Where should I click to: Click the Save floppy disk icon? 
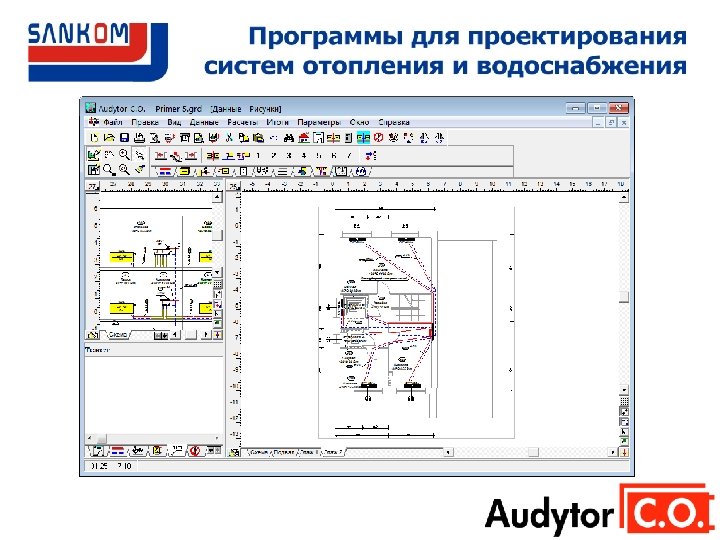tap(124, 137)
